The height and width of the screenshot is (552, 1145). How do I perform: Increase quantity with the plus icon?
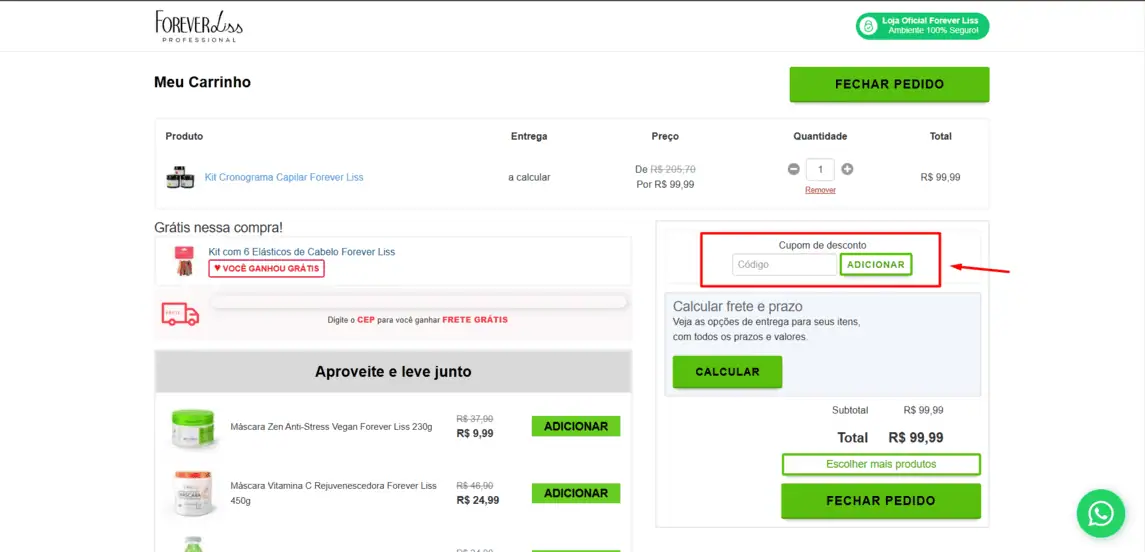coord(847,169)
